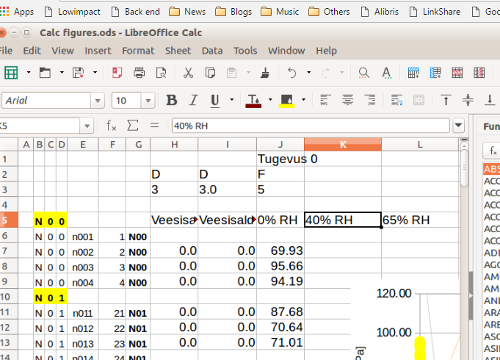The image size is (500, 360).
Task: Open the Save dropdown arrow
Action: 95,72
